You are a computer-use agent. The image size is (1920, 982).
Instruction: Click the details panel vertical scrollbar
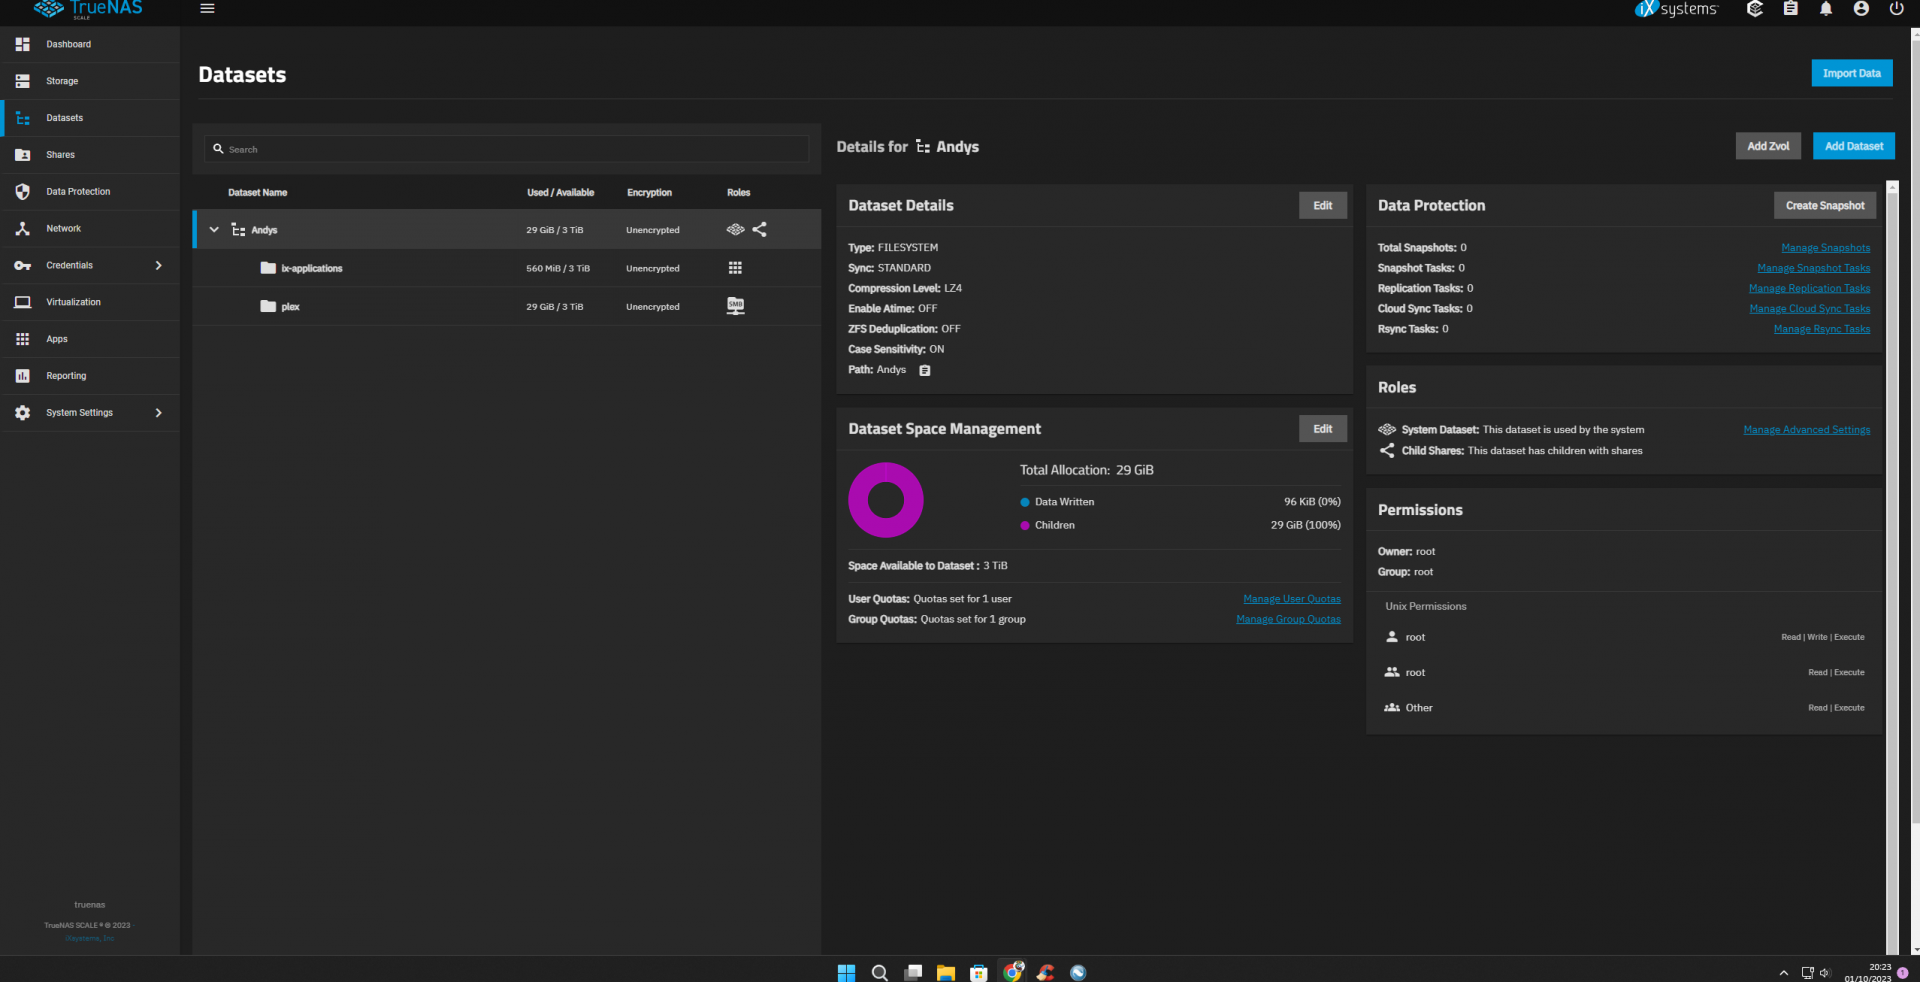click(1891, 567)
